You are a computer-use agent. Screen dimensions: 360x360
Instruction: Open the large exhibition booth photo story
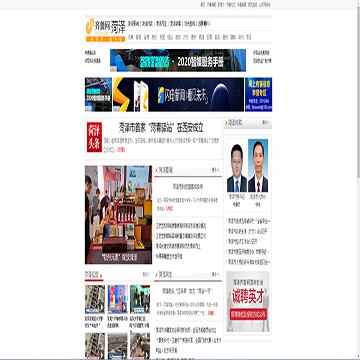(x=118, y=215)
